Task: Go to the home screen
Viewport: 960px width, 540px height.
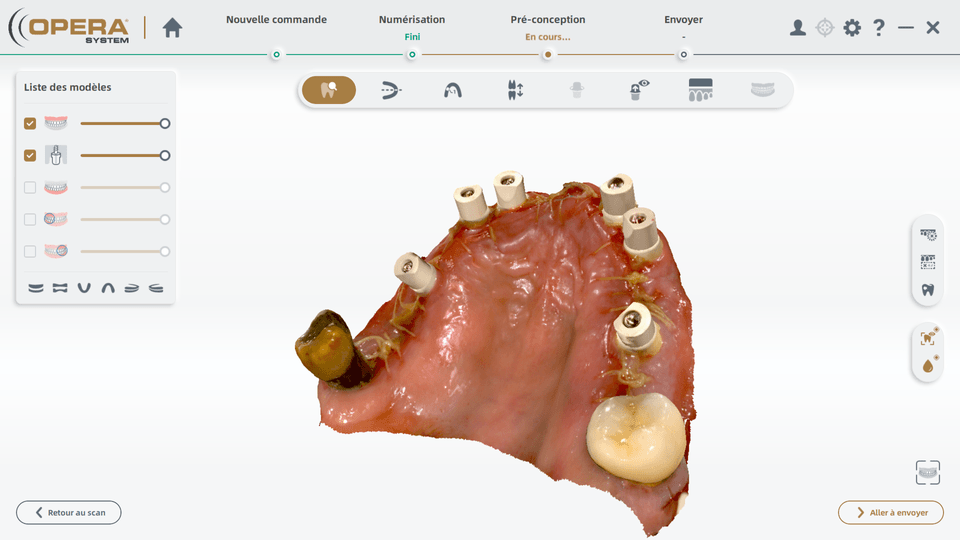Action: point(172,28)
